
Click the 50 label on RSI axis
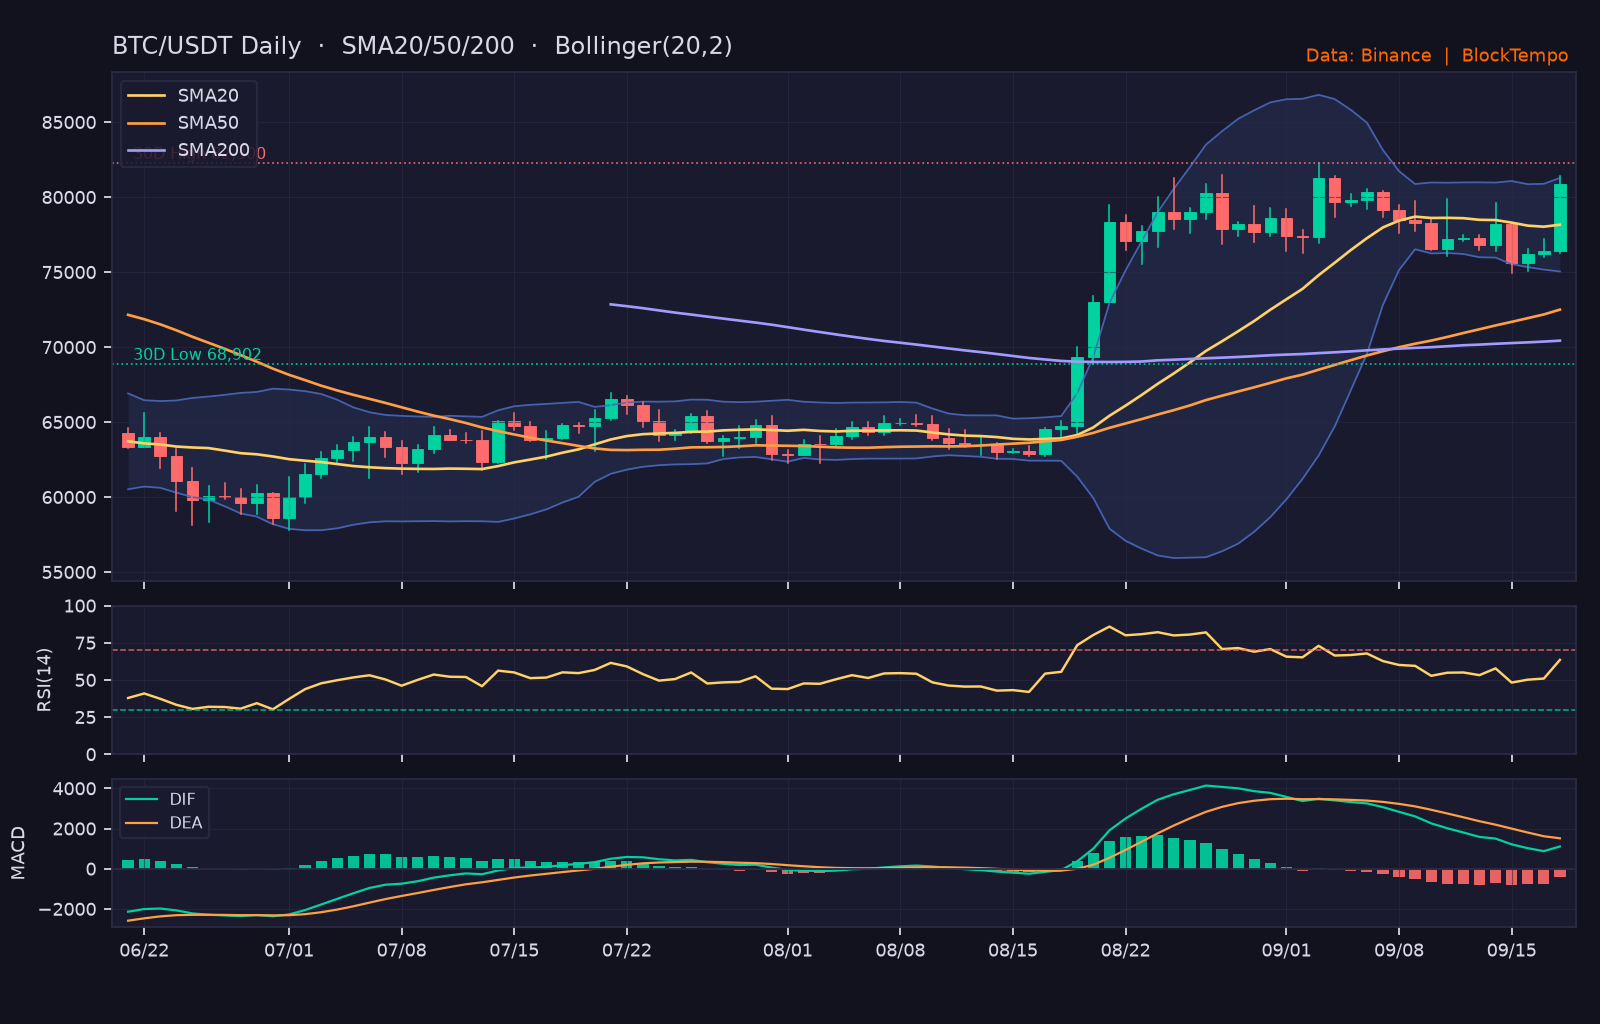86,680
